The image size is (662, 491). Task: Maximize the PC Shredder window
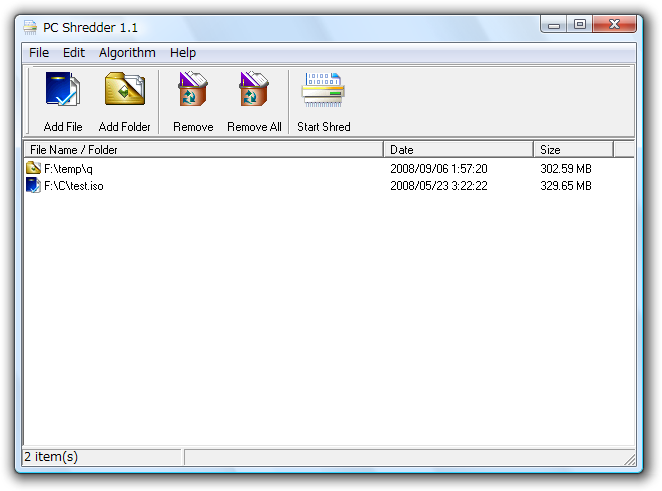click(x=580, y=24)
